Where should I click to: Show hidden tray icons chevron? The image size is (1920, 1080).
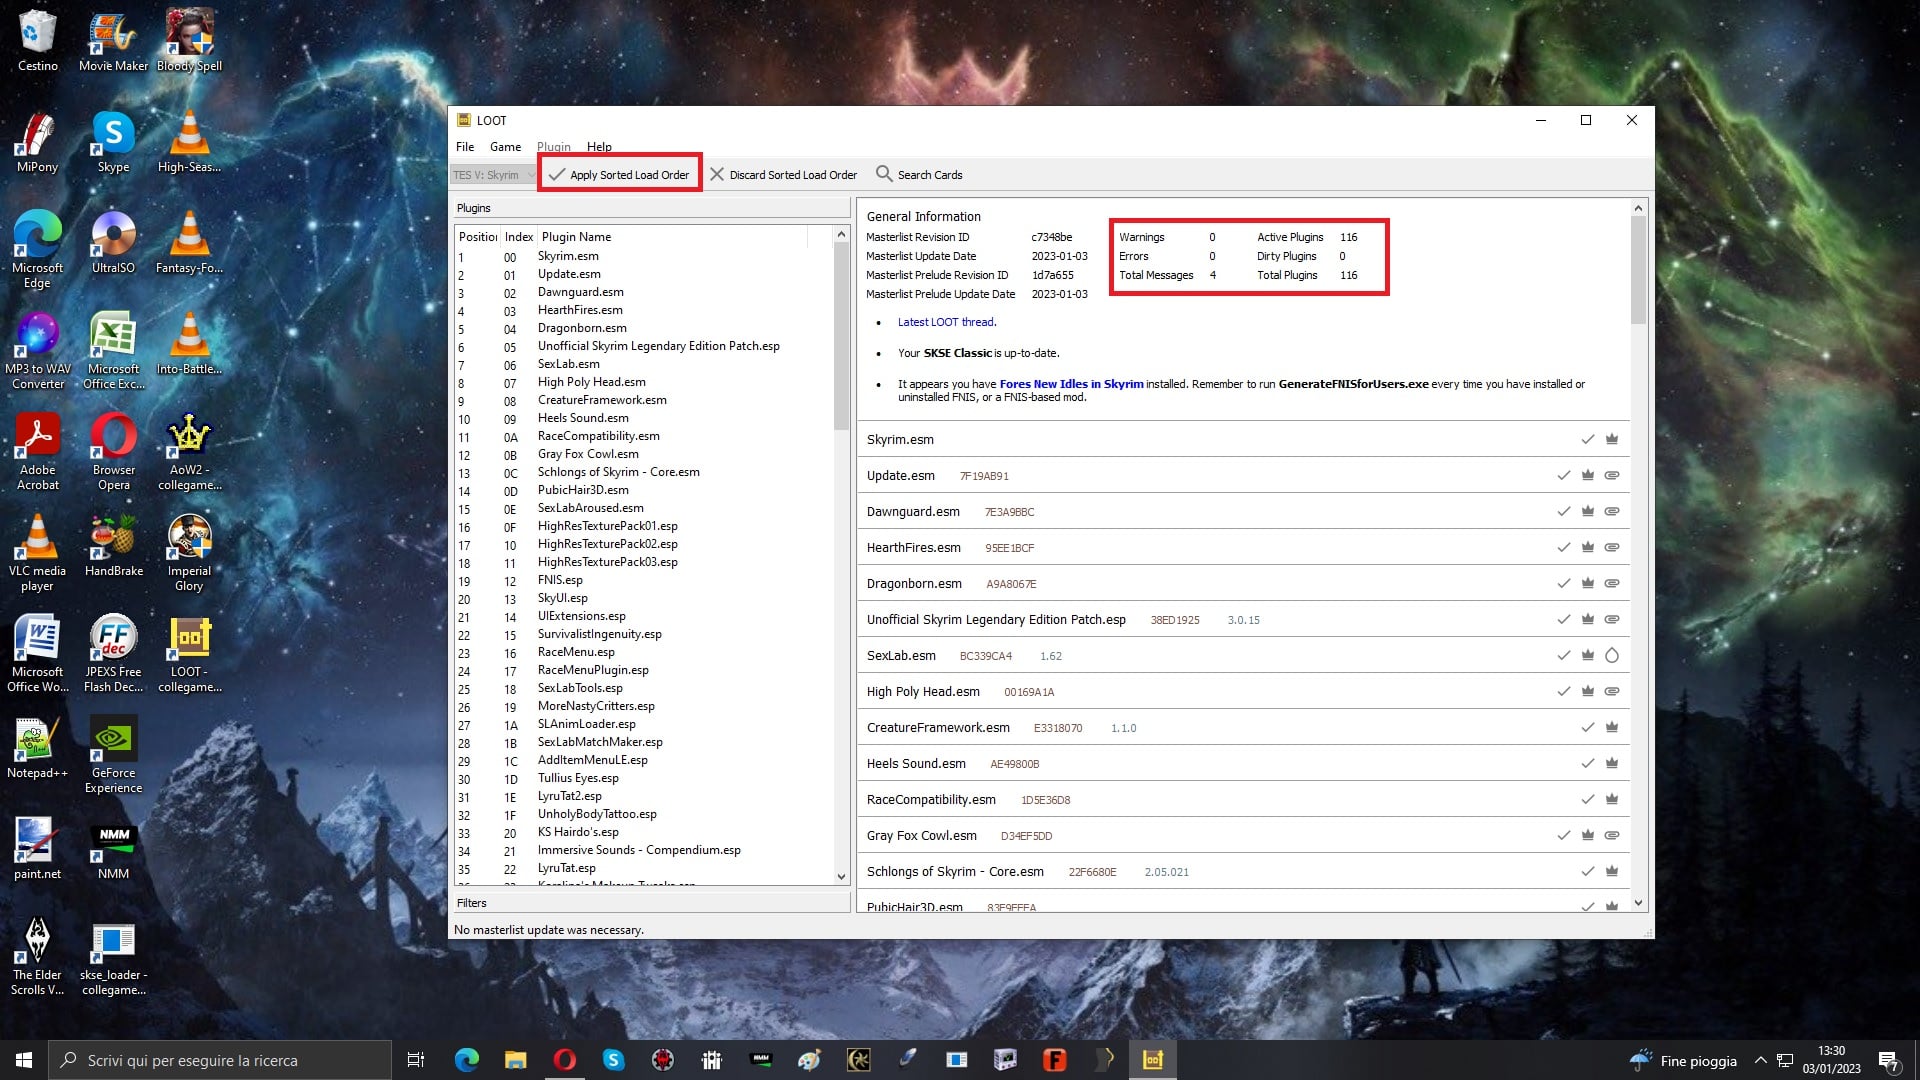[x=1760, y=1060]
